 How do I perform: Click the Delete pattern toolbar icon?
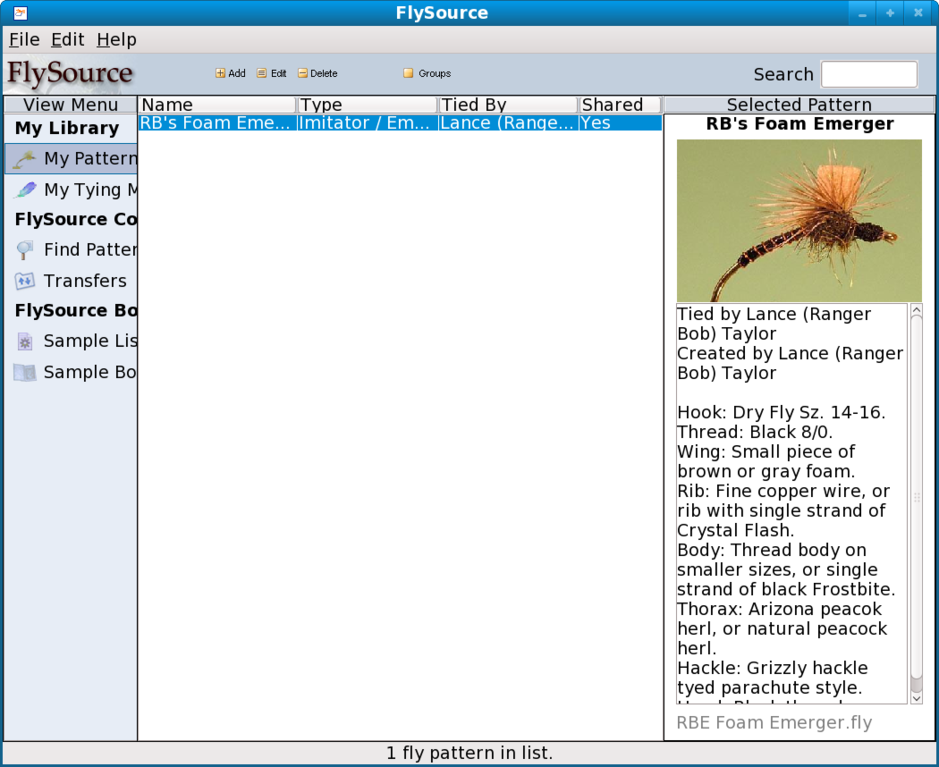[303, 74]
